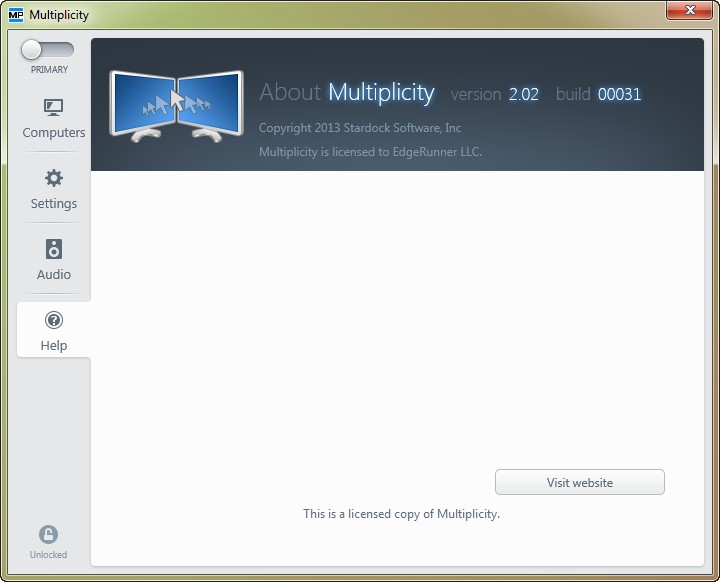The image size is (720, 582).
Task: Click the MP logo in title bar
Action: point(16,15)
